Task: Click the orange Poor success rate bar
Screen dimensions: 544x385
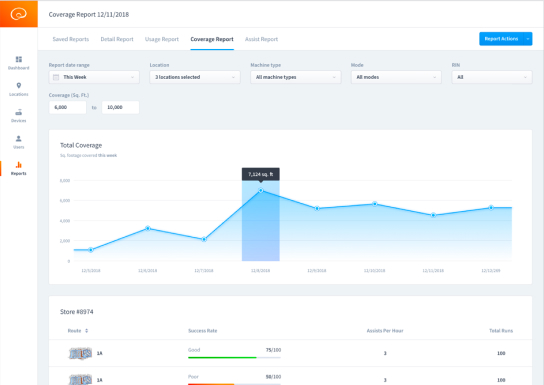Action: click(x=211, y=384)
